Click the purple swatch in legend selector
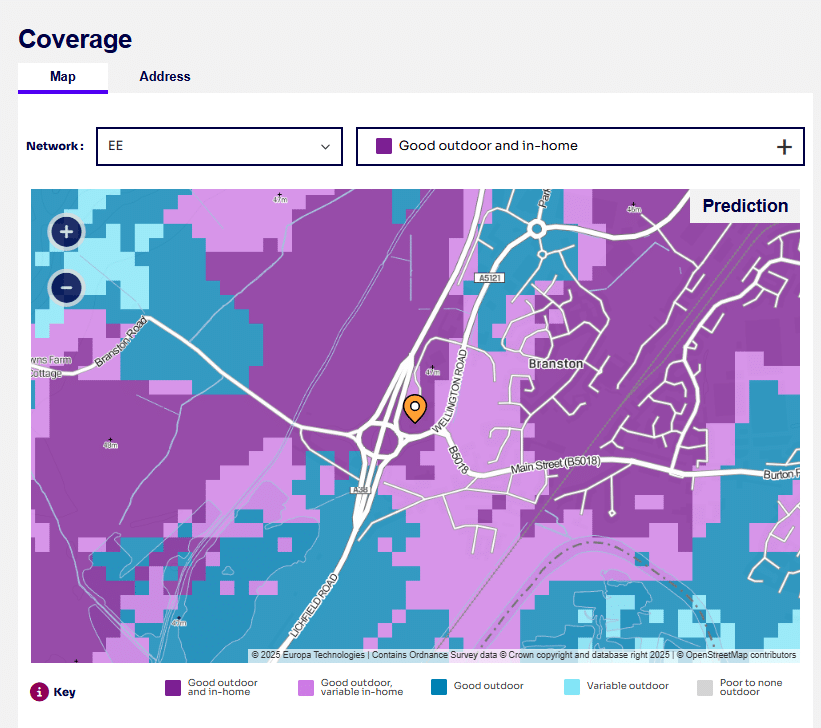 pyautogui.click(x=383, y=146)
